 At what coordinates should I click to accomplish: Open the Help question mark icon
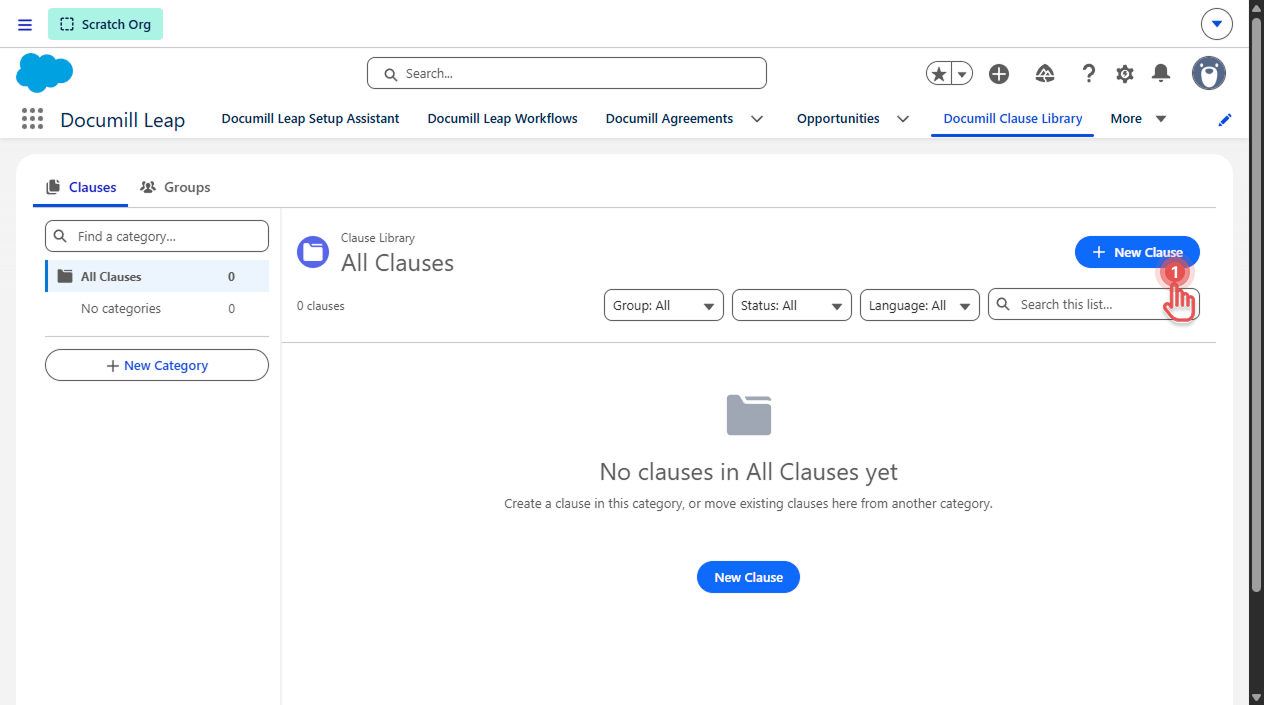[1089, 74]
